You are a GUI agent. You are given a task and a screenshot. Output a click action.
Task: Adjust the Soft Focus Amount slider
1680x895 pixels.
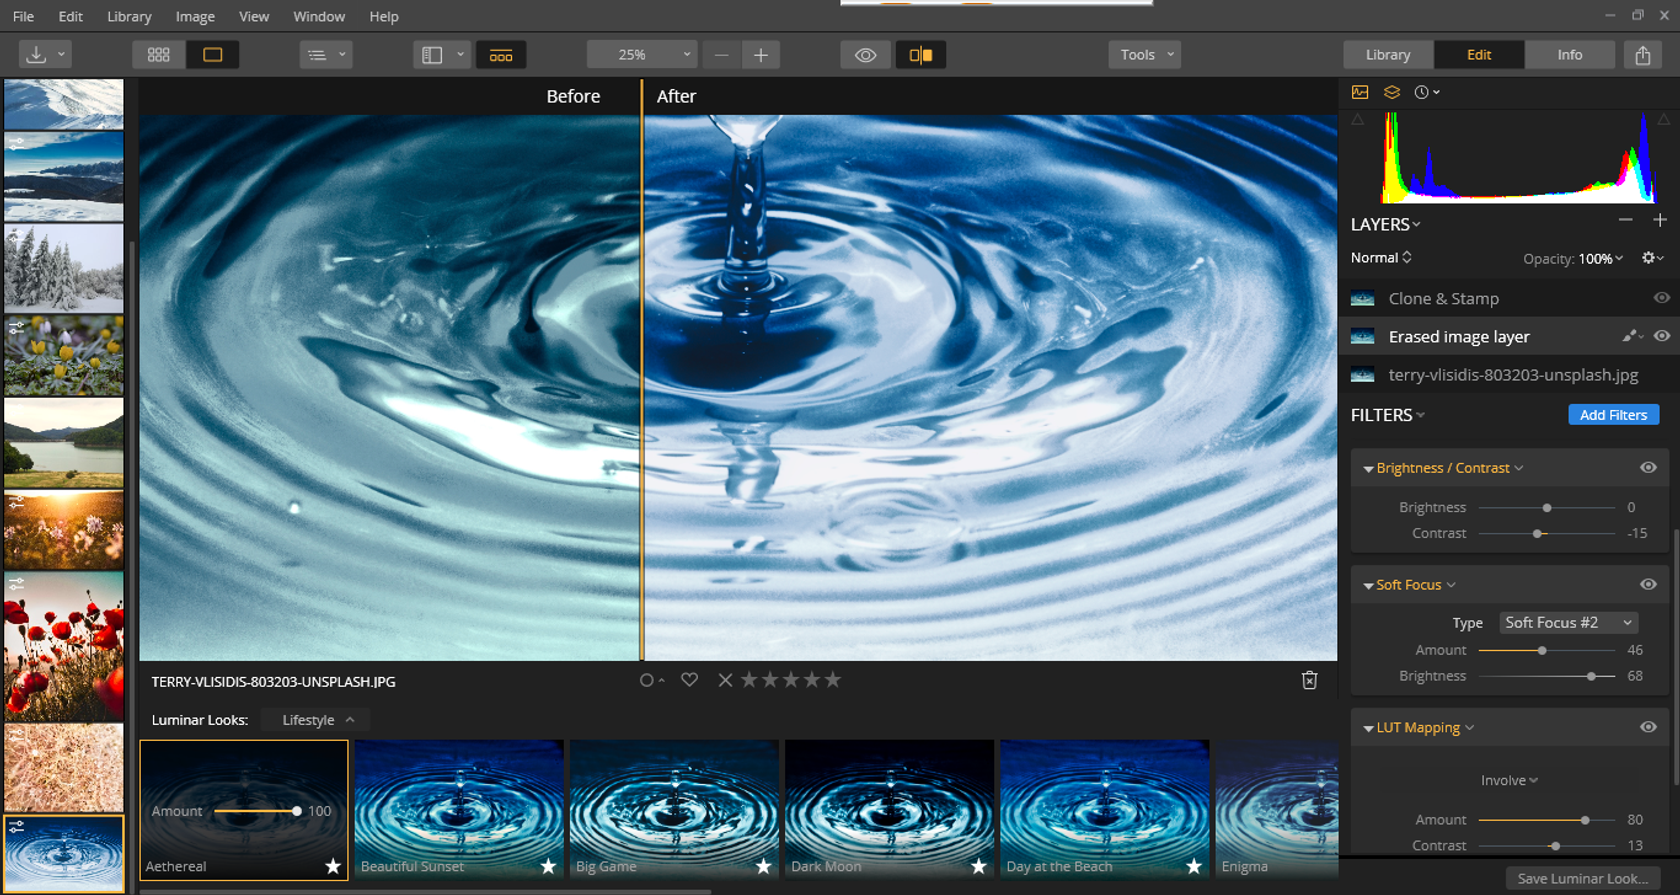pos(1546,650)
